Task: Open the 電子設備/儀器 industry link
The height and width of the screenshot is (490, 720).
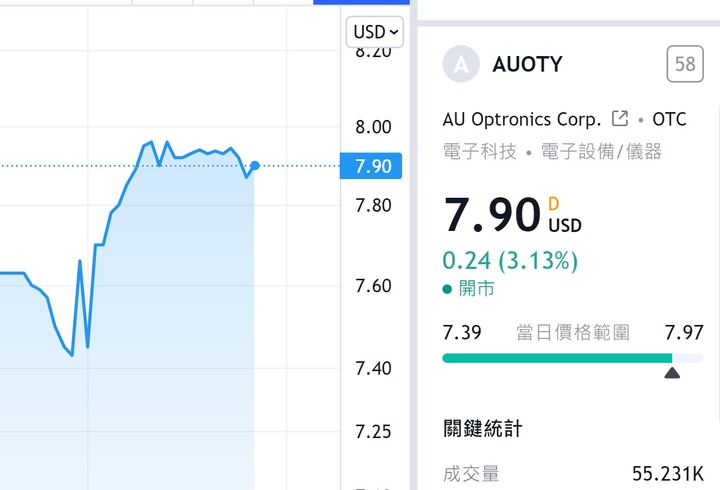Action: [601, 151]
